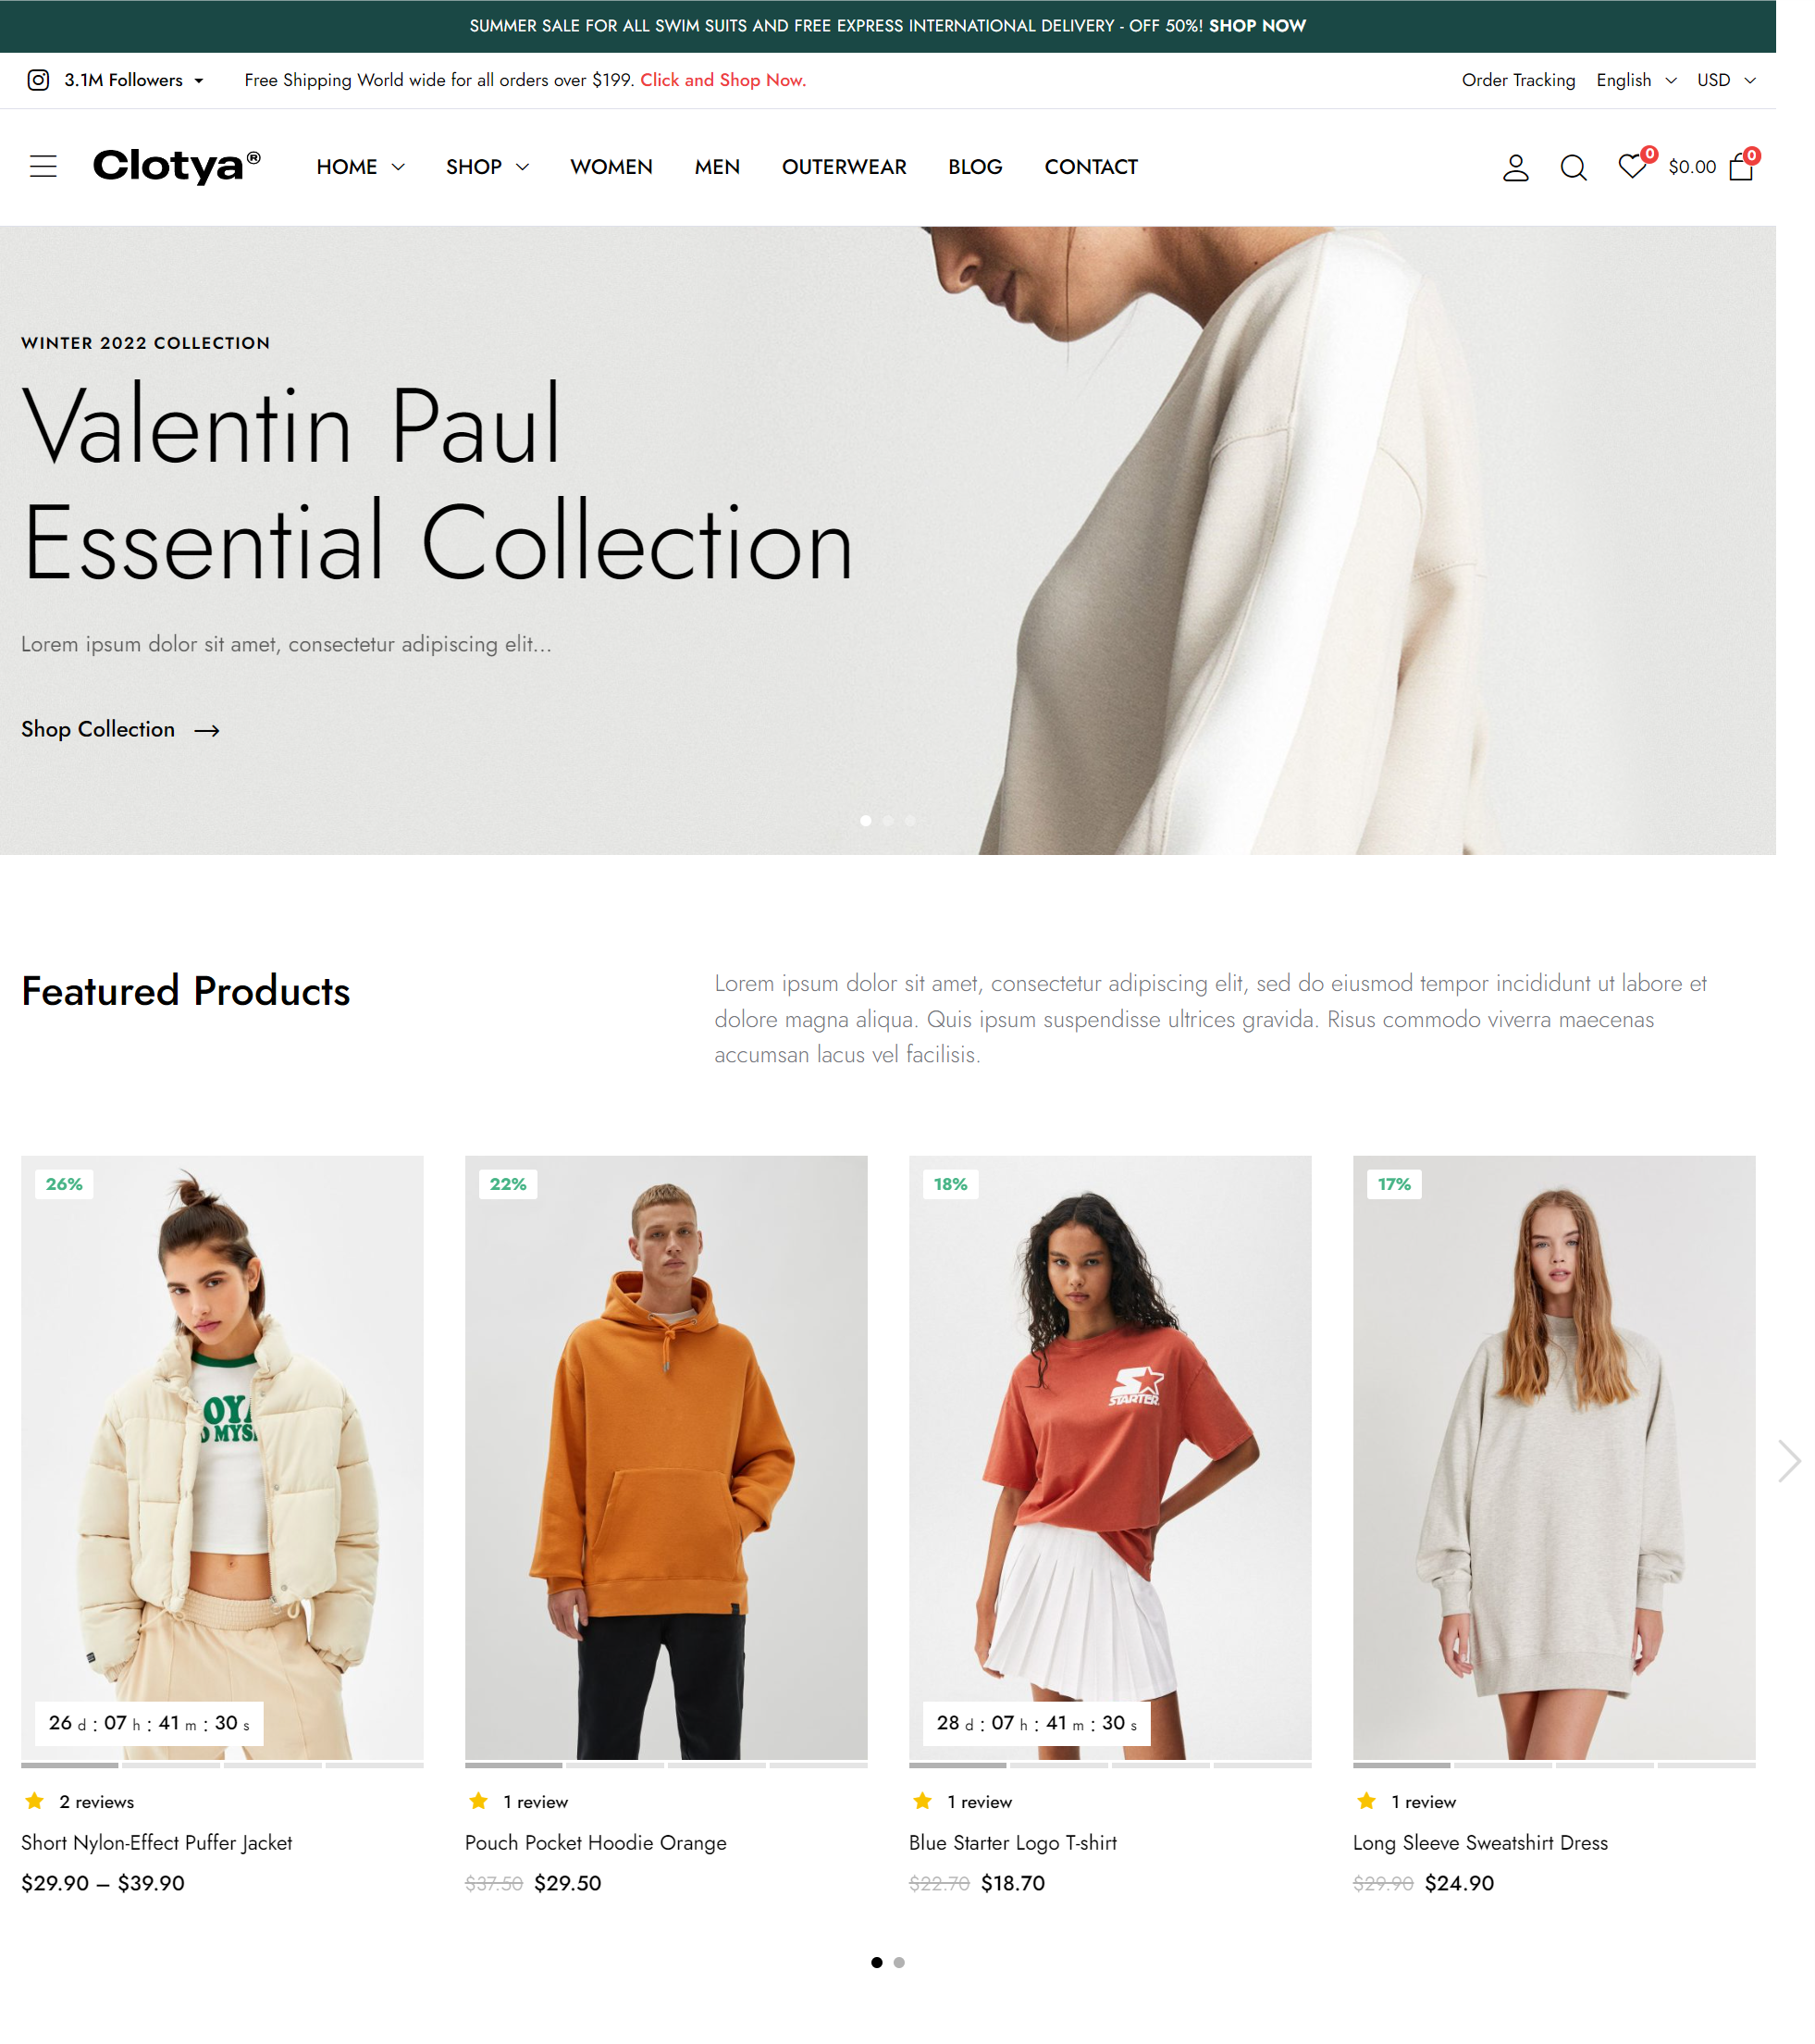Open the wishlist heart icon

tap(1632, 166)
